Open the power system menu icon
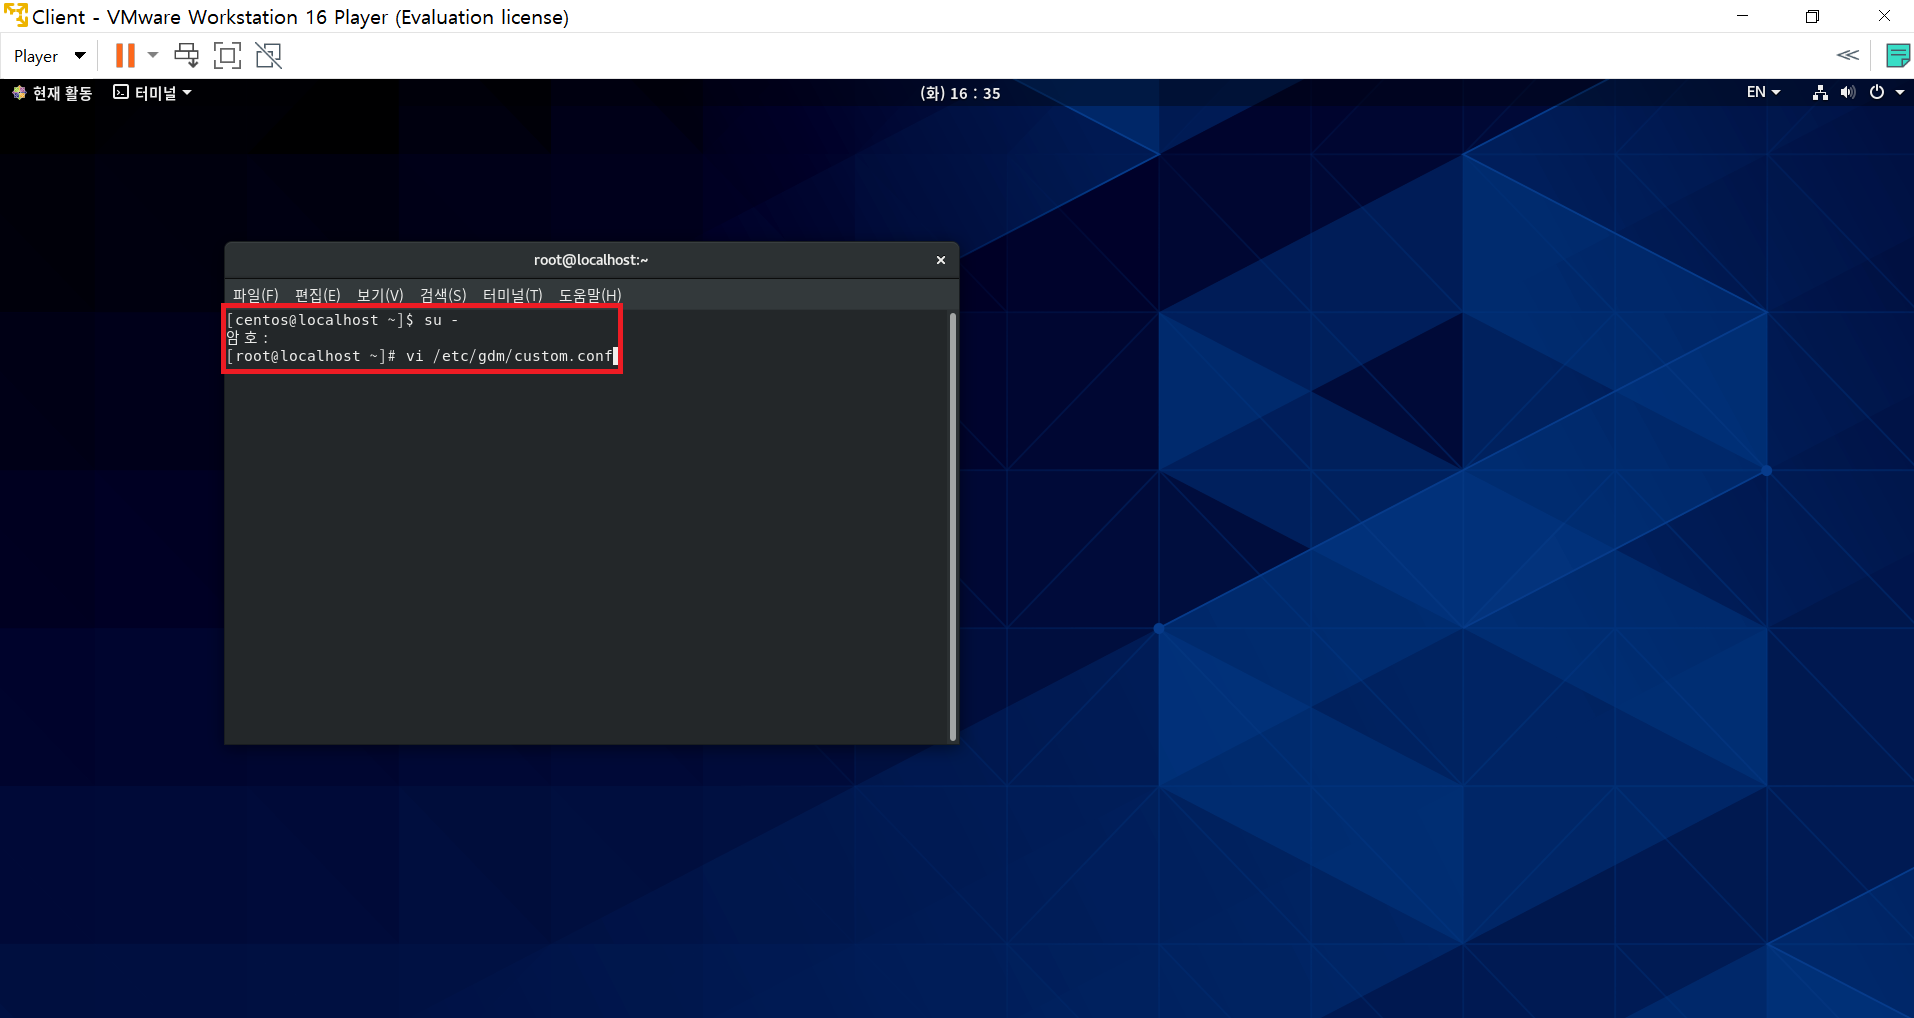Viewport: 1914px width, 1018px height. [x=1877, y=92]
